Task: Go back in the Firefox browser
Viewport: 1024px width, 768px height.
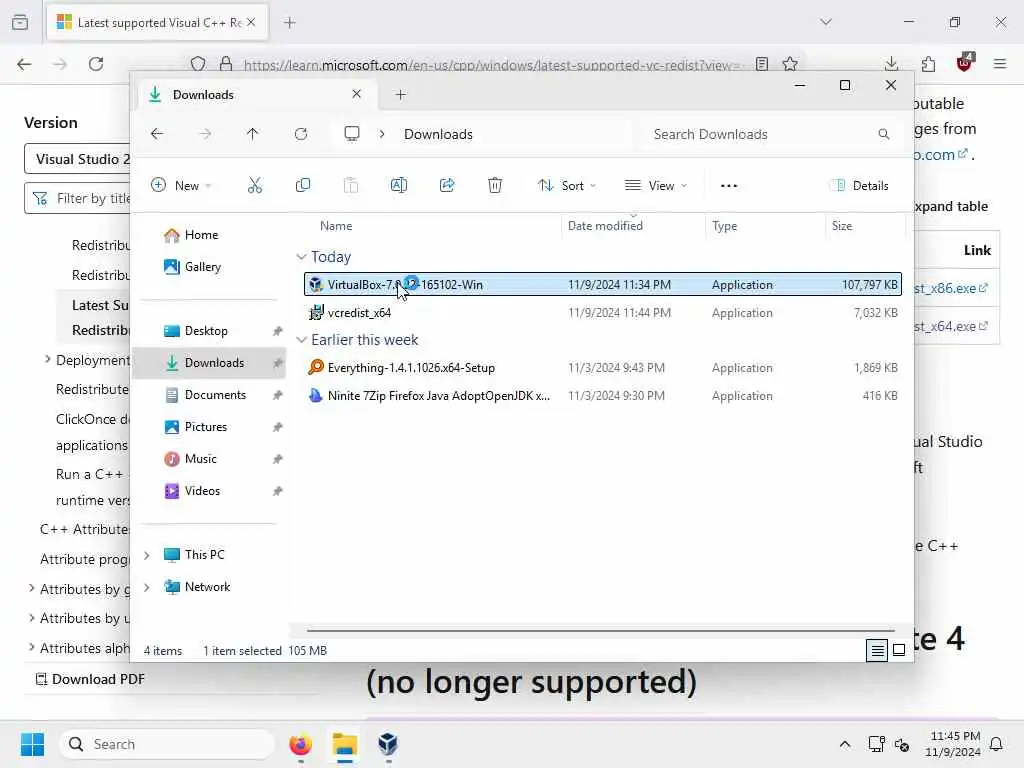Action: [24, 64]
